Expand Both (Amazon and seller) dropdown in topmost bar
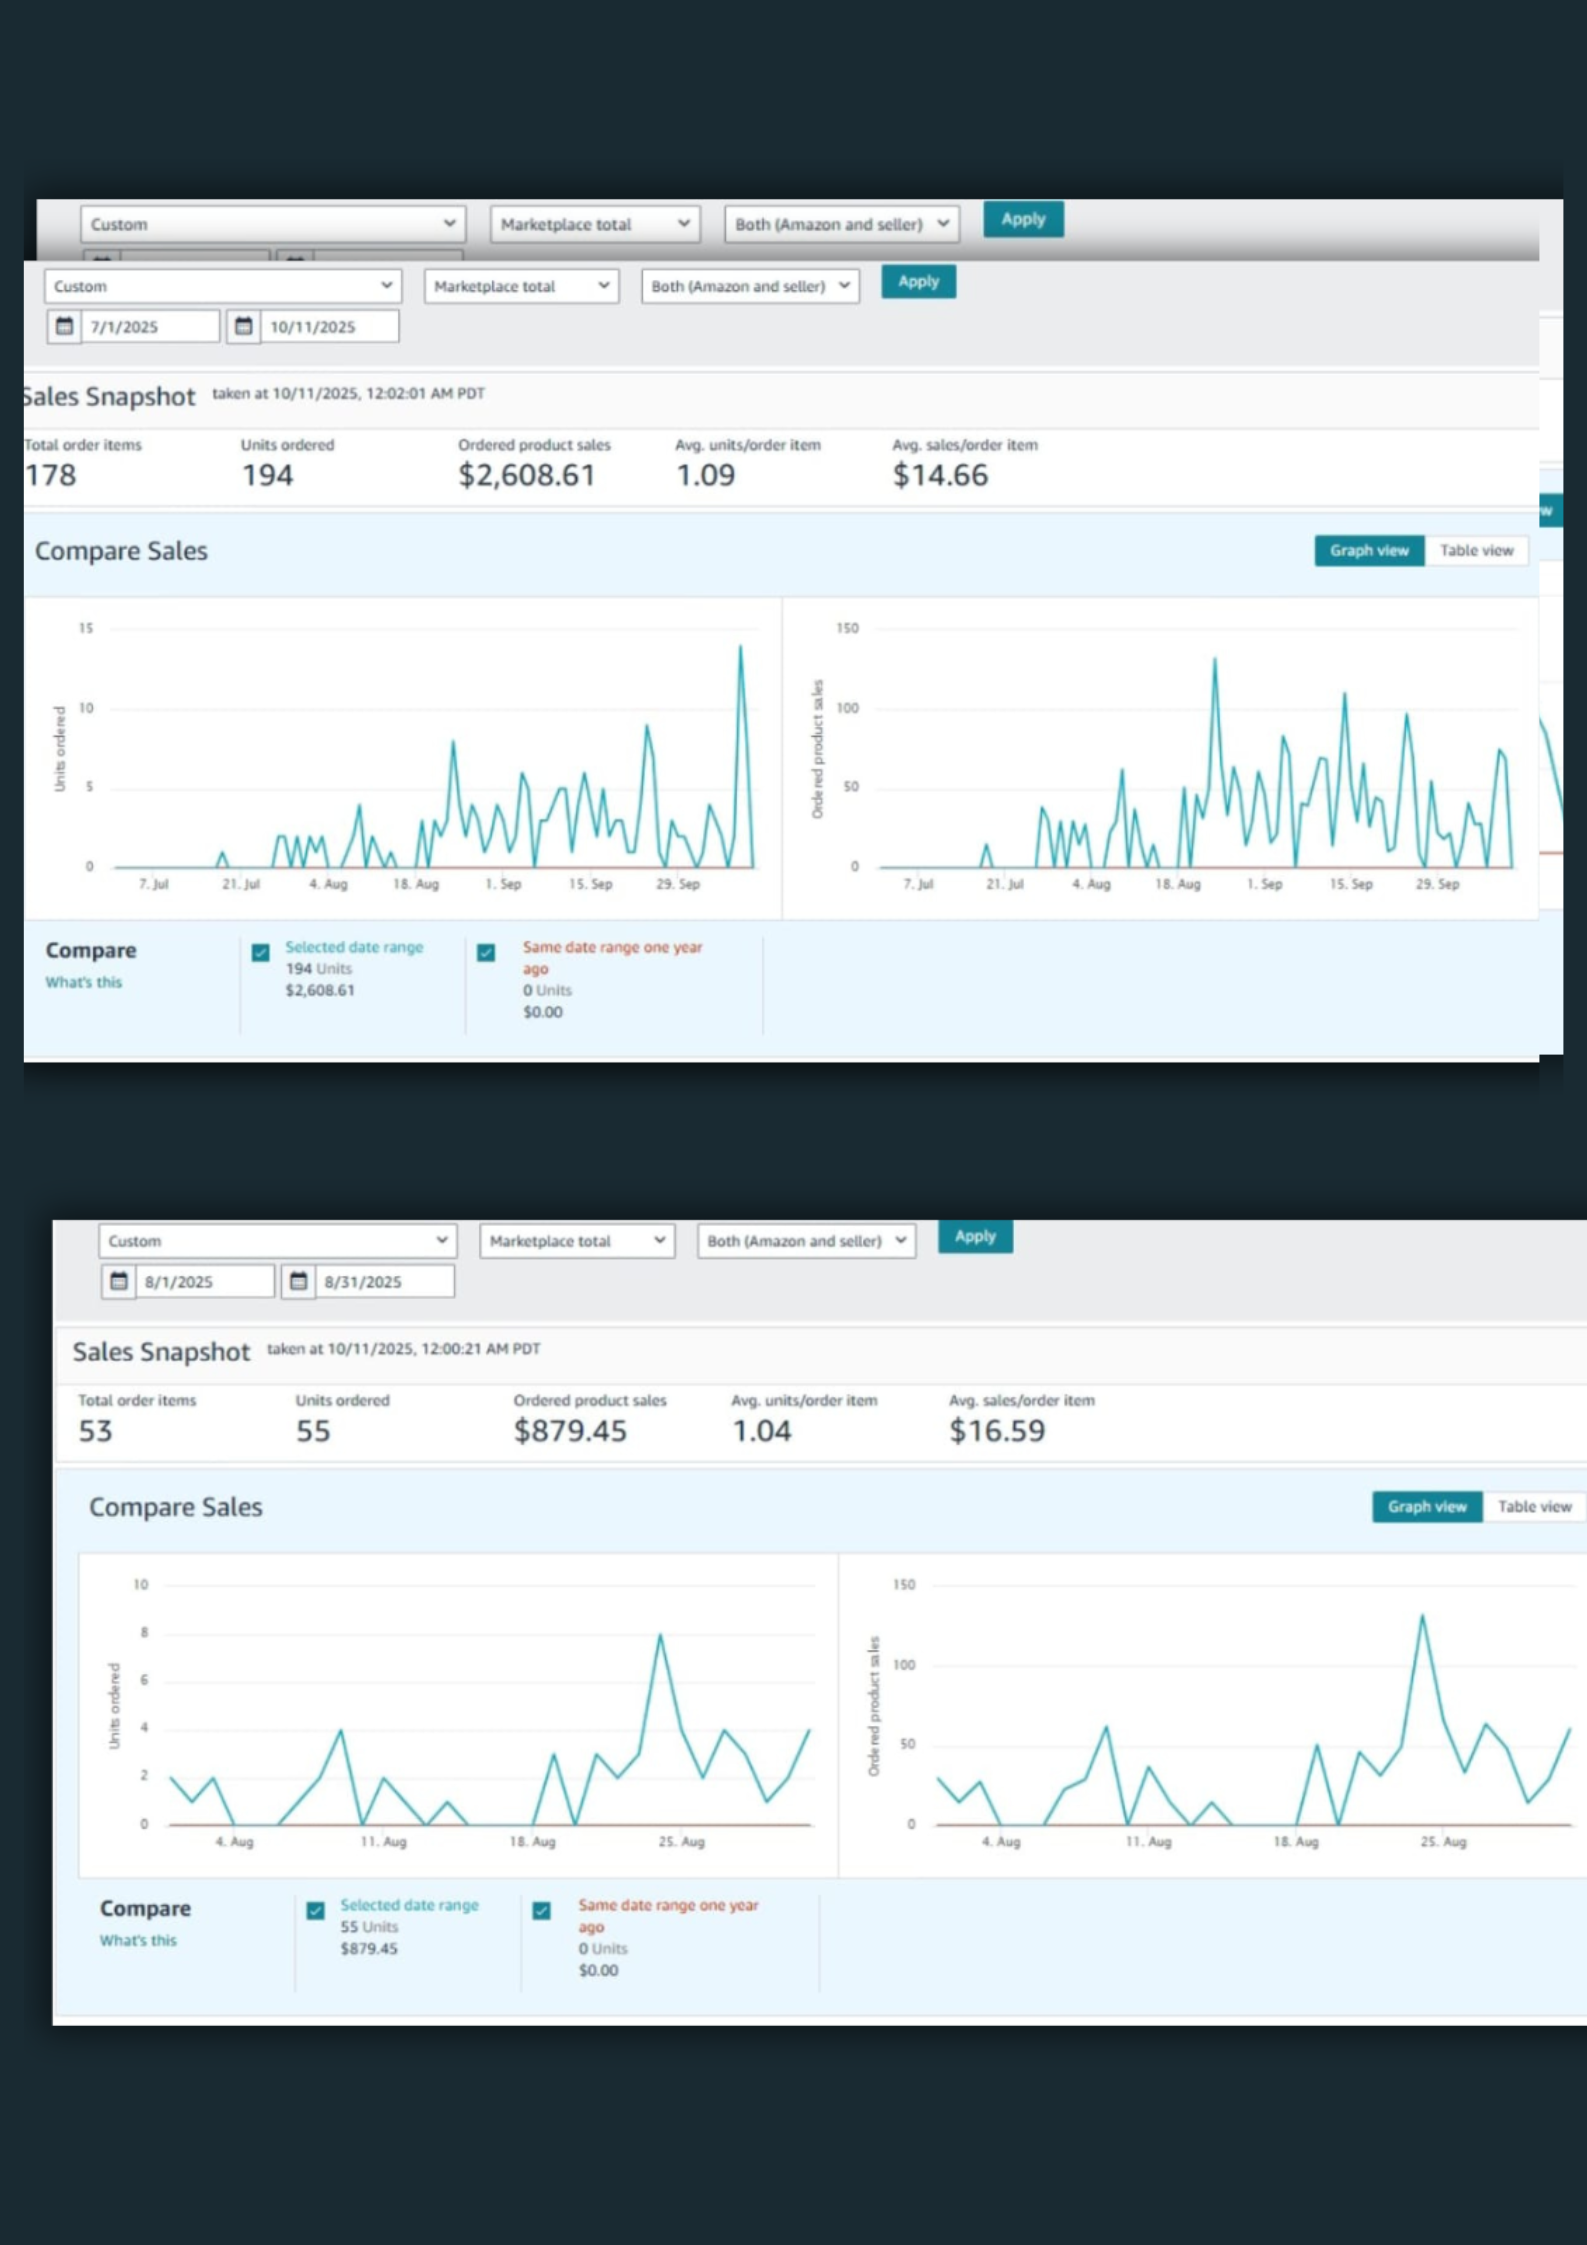Viewport: 1587px width, 2245px height. (x=841, y=224)
